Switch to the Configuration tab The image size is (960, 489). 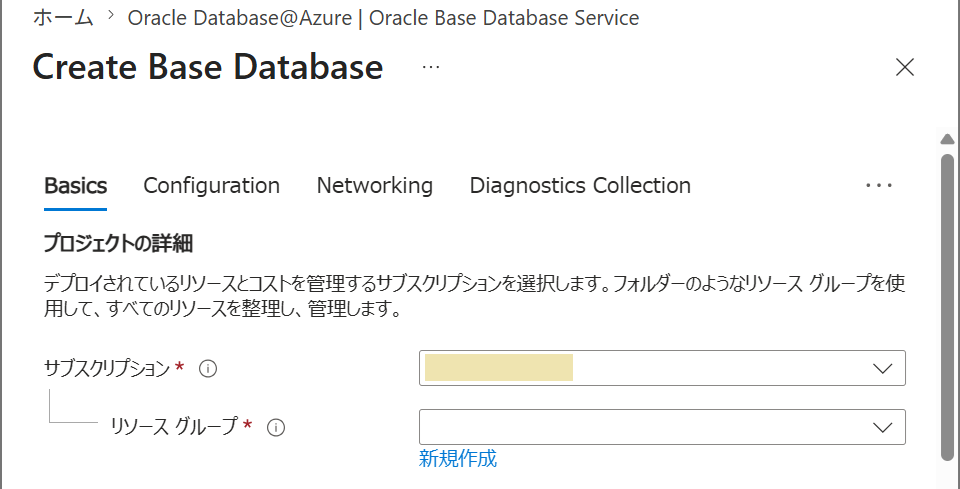211,185
